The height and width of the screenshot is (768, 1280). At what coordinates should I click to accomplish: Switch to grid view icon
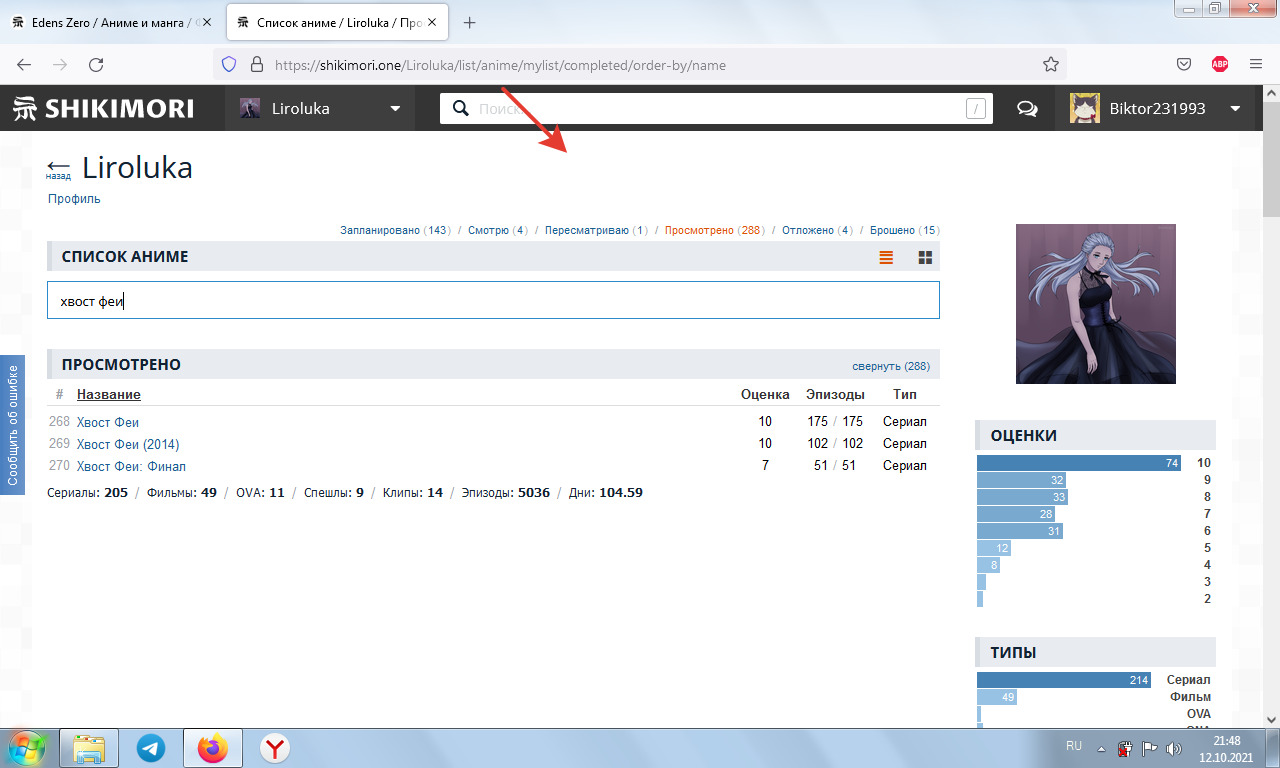tap(925, 257)
